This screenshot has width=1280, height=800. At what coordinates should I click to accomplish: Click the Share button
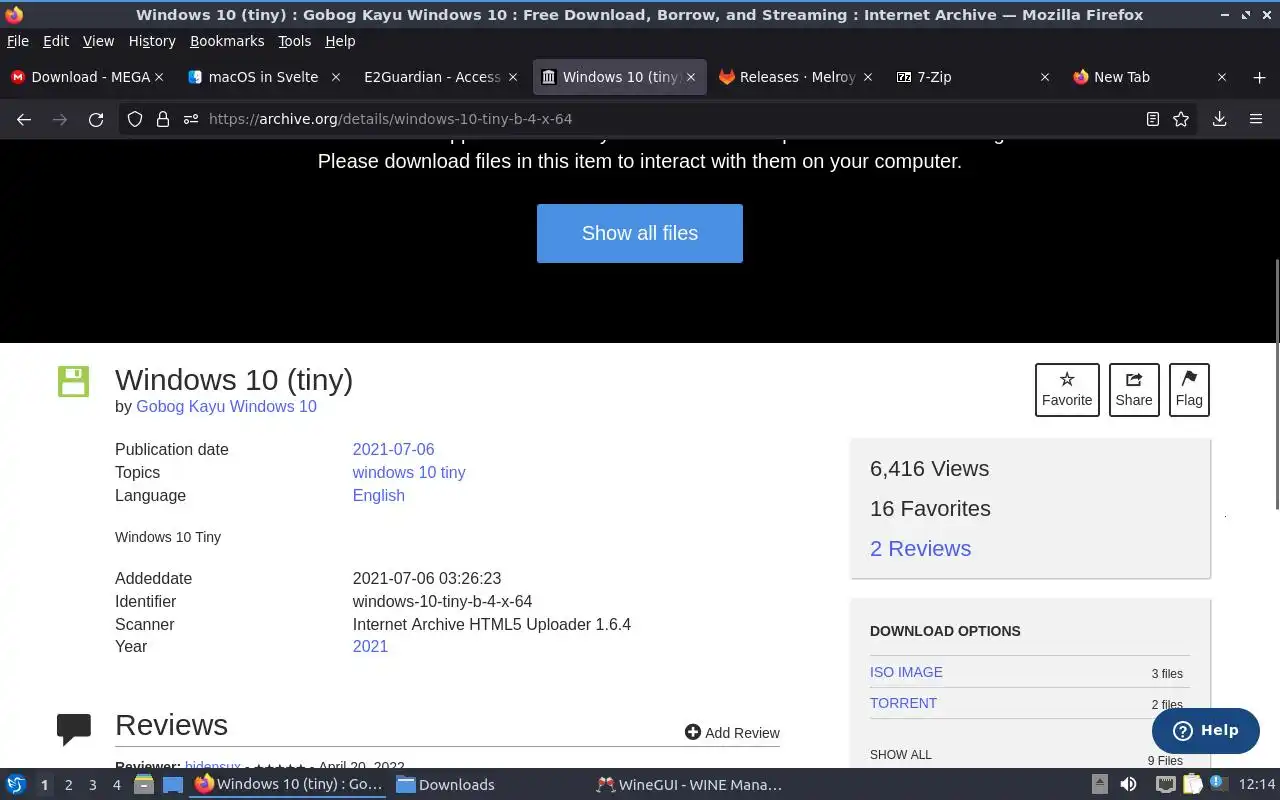point(1134,389)
